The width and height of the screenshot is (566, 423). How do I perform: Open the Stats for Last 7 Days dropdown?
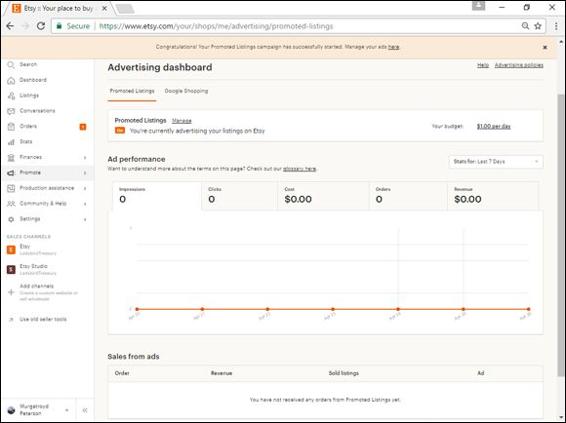[496, 162]
